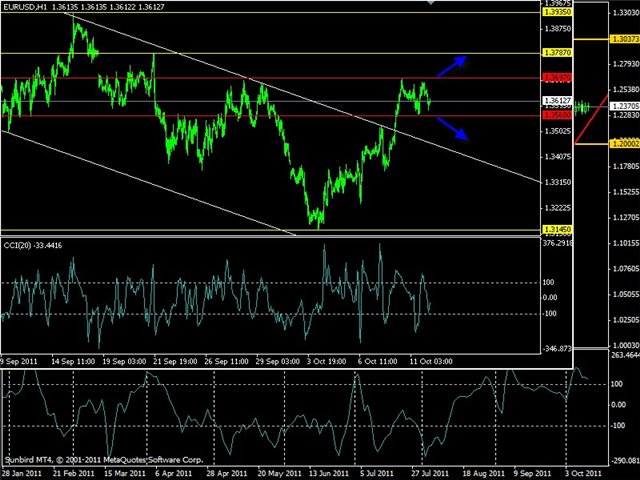Select the red diagonal trendline on right chart
The image size is (640, 480).
[x=590, y=122]
